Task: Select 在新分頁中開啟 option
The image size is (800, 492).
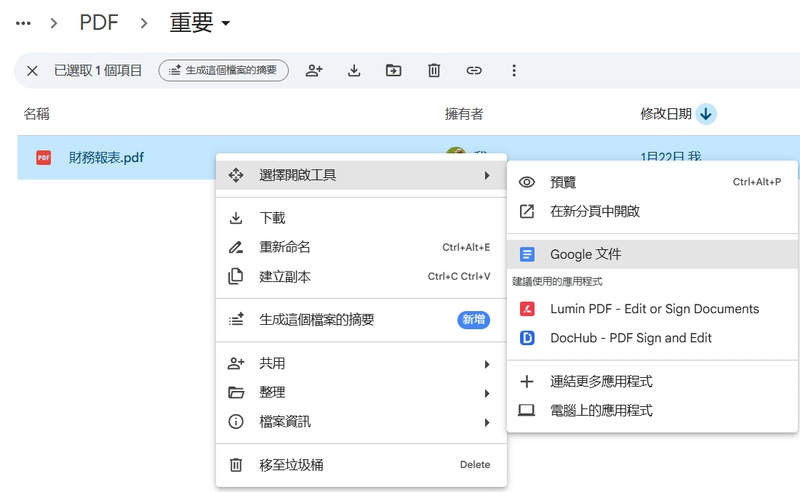Action: (x=652, y=211)
